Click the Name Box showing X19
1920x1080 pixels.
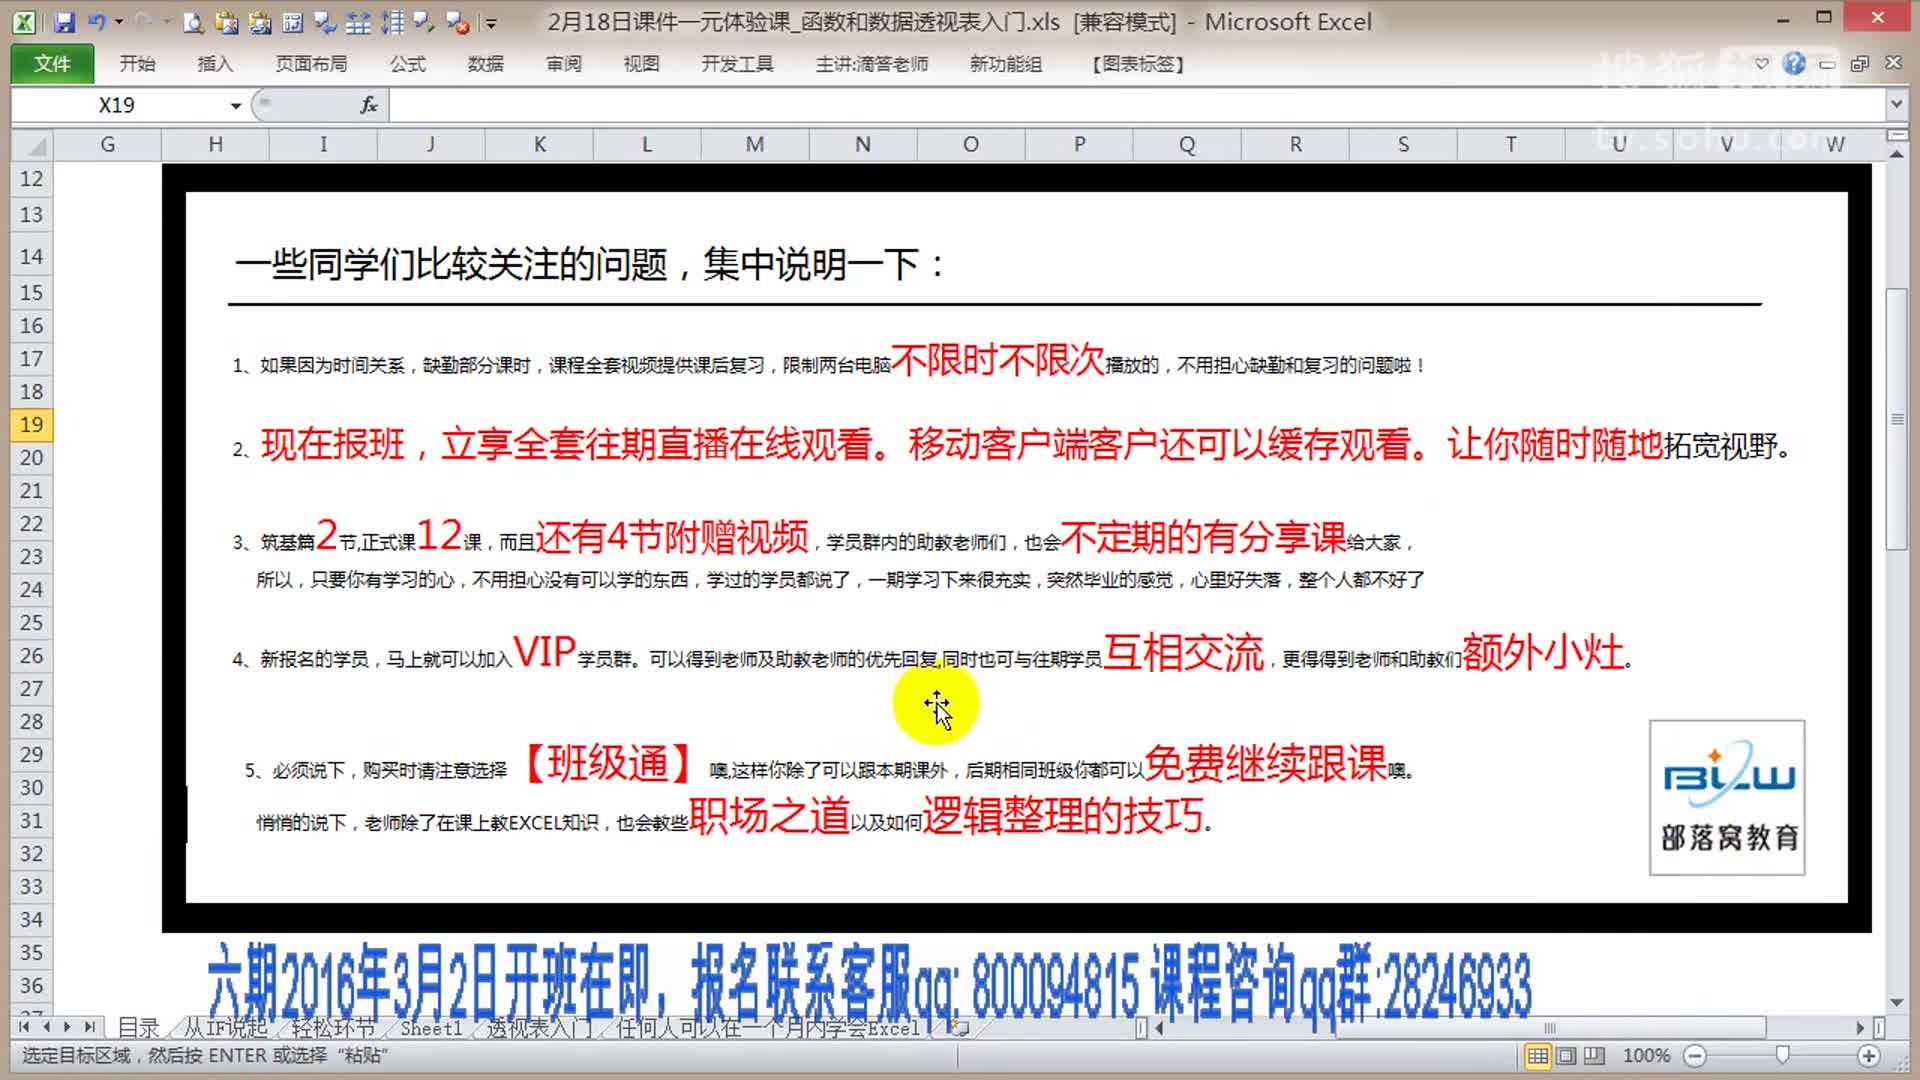coord(118,105)
